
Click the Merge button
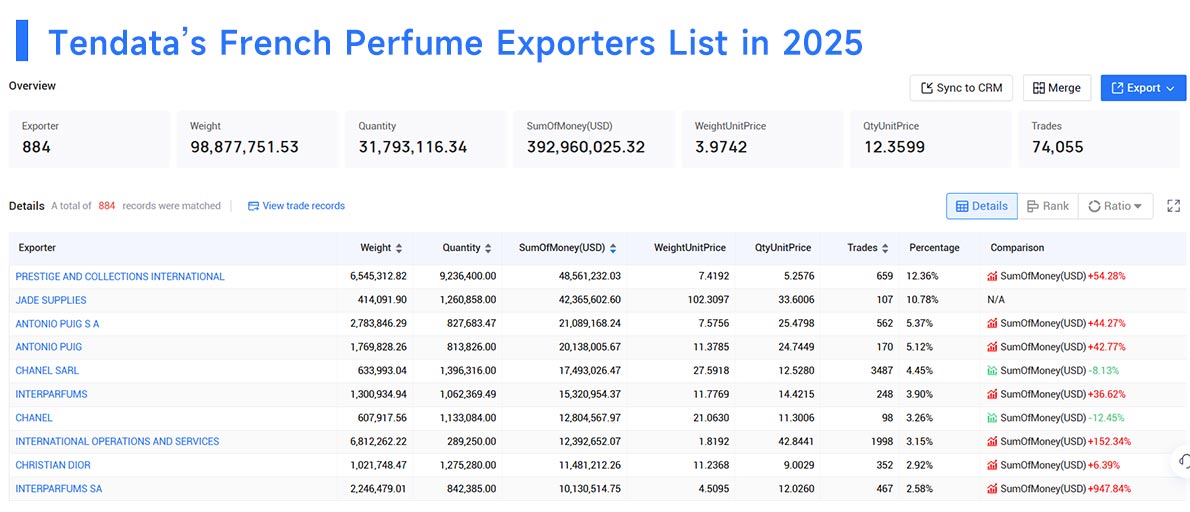click(1056, 88)
